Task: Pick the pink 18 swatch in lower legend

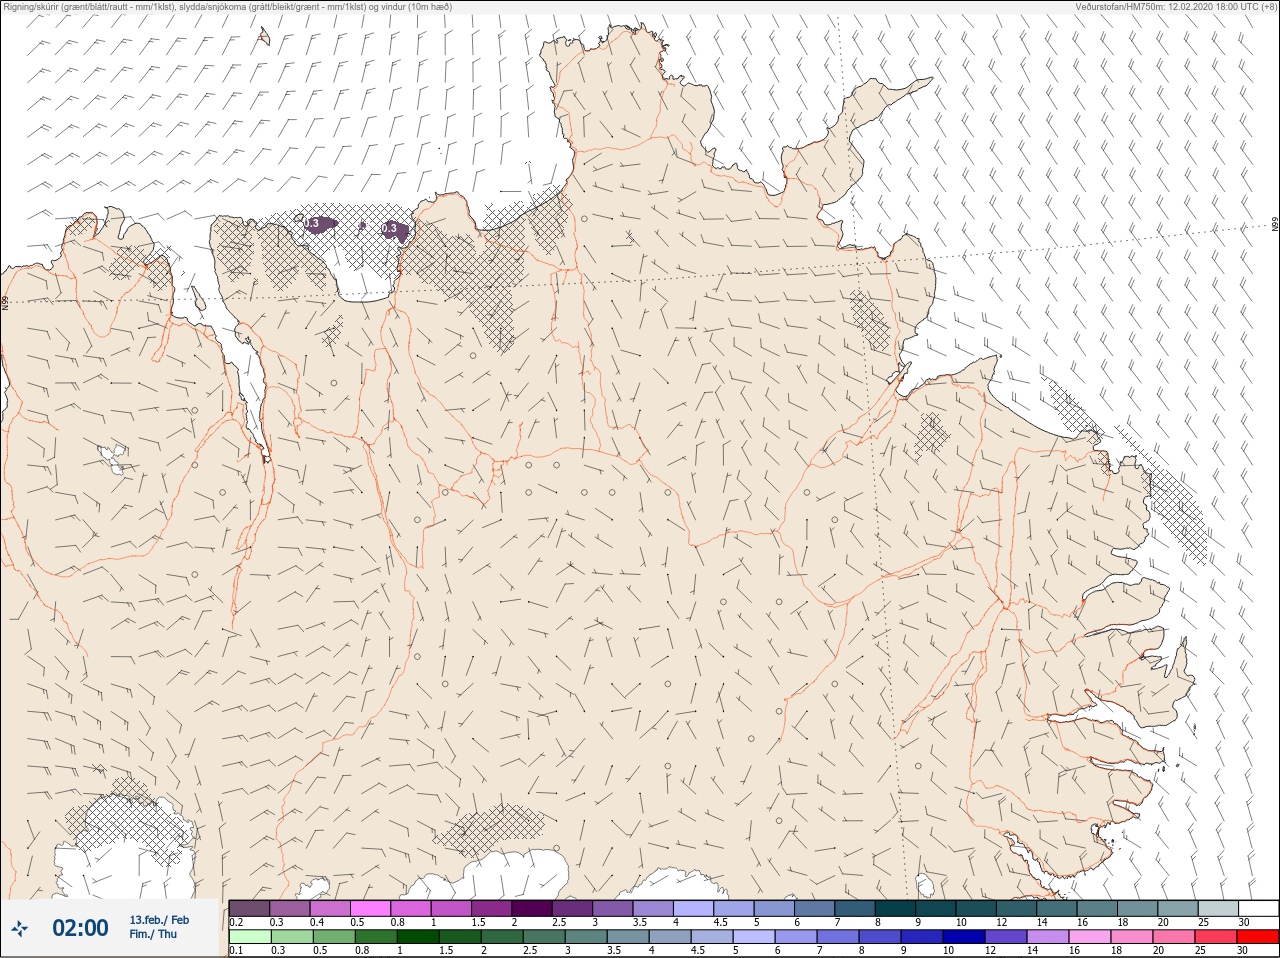Action: click(1132, 937)
